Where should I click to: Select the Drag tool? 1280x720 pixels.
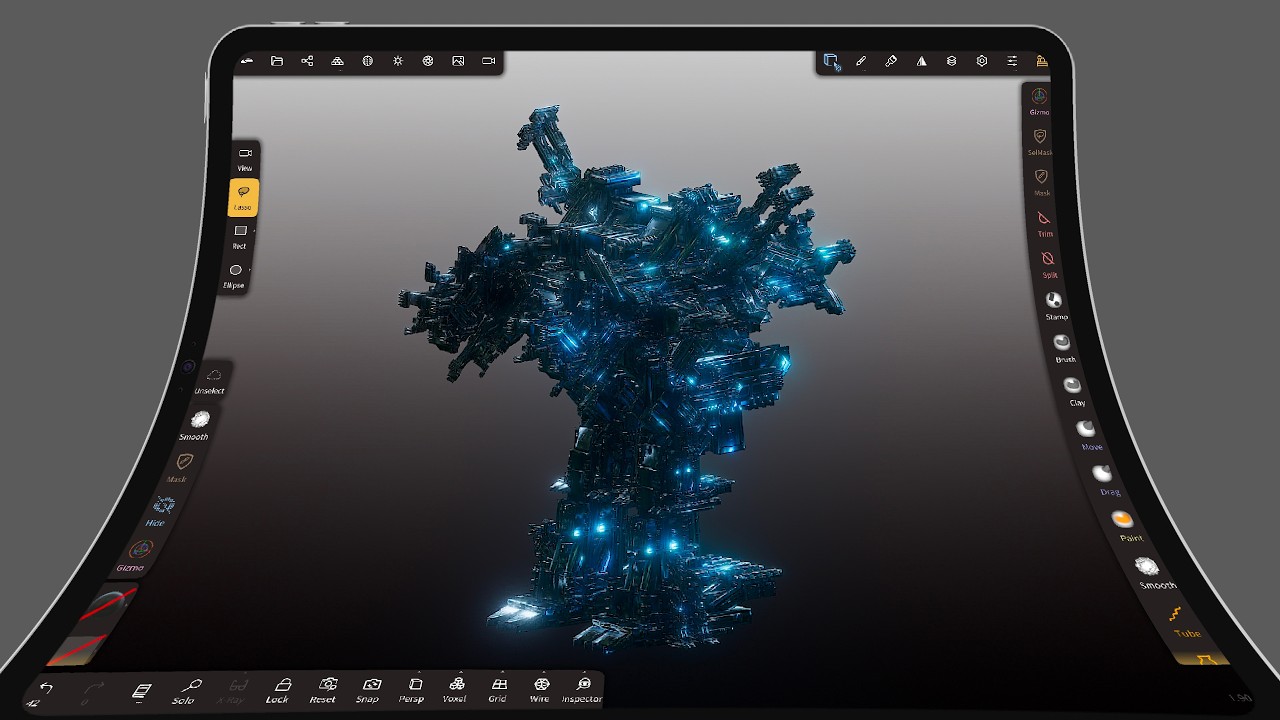(x=1105, y=479)
